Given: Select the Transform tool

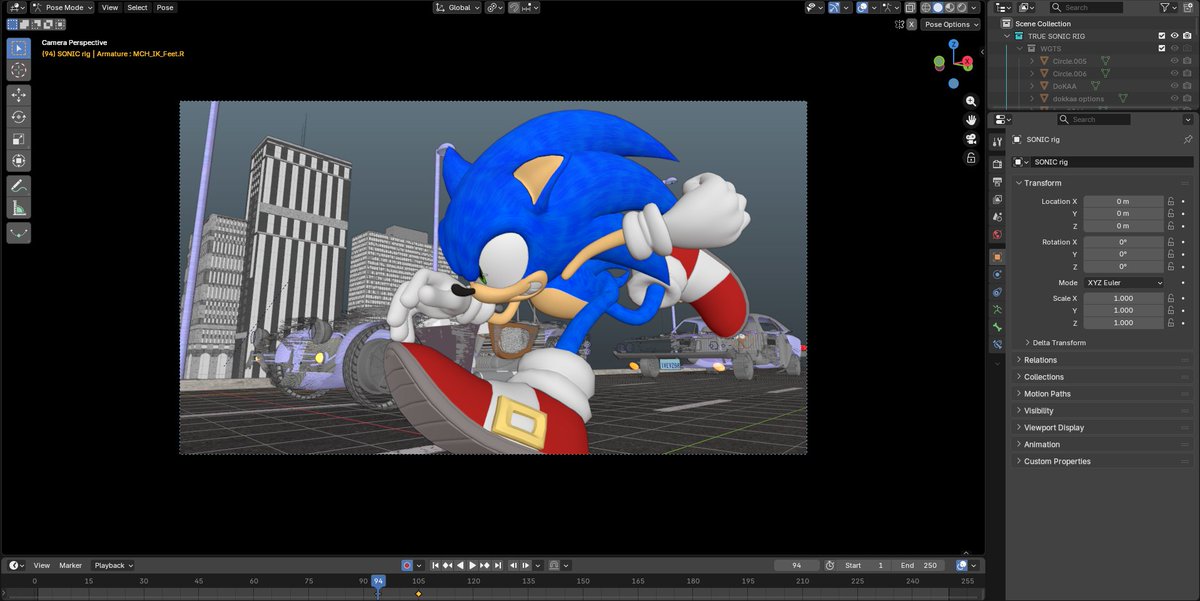Looking at the screenshot, I should (x=18, y=161).
